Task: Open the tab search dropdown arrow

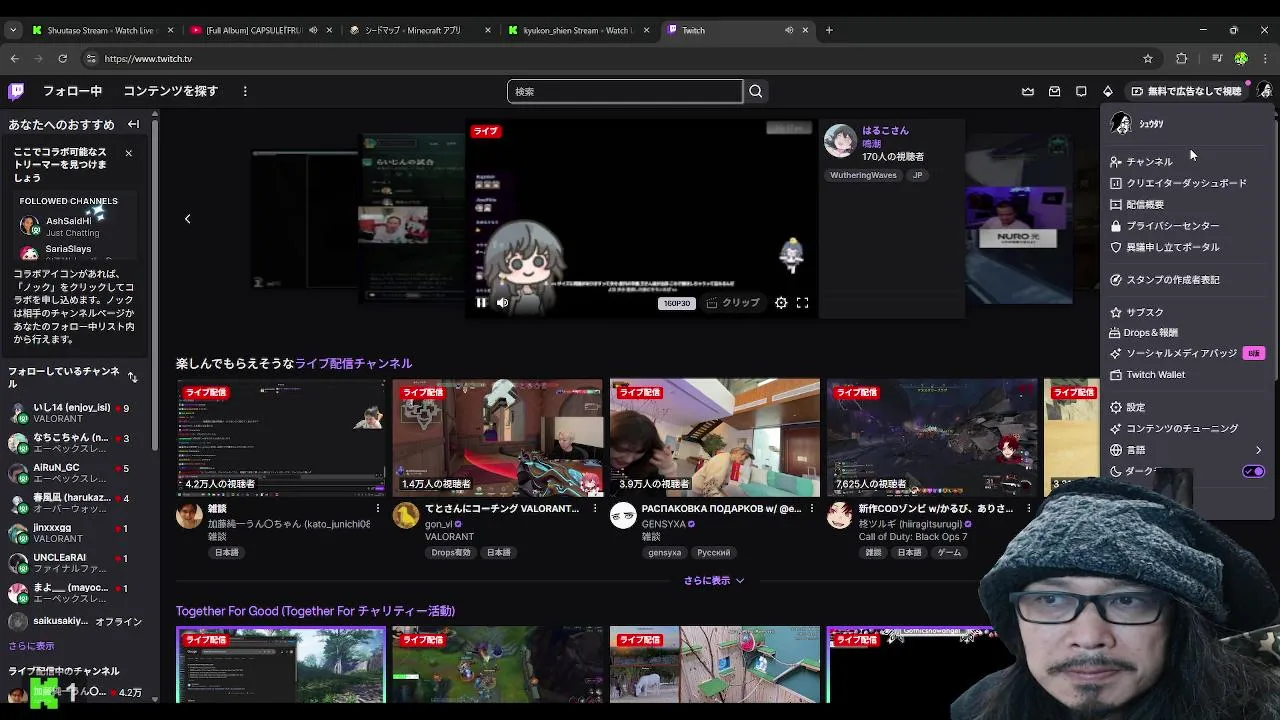Action: tap(13, 30)
